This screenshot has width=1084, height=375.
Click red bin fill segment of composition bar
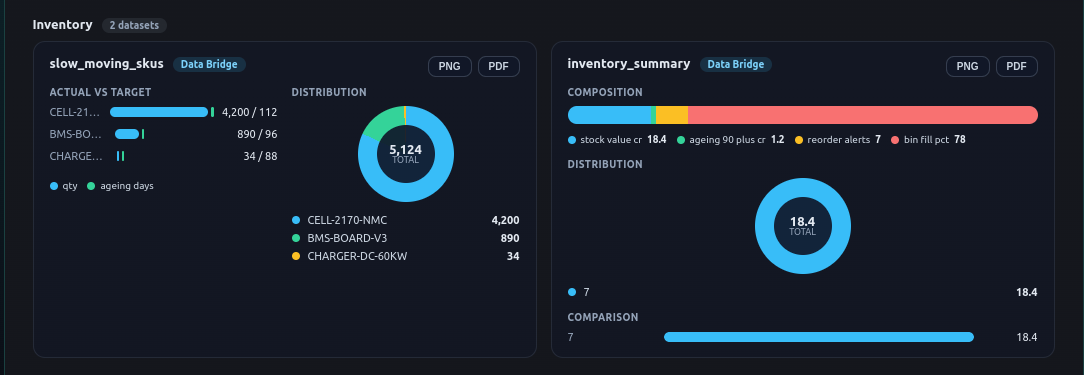point(863,115)
